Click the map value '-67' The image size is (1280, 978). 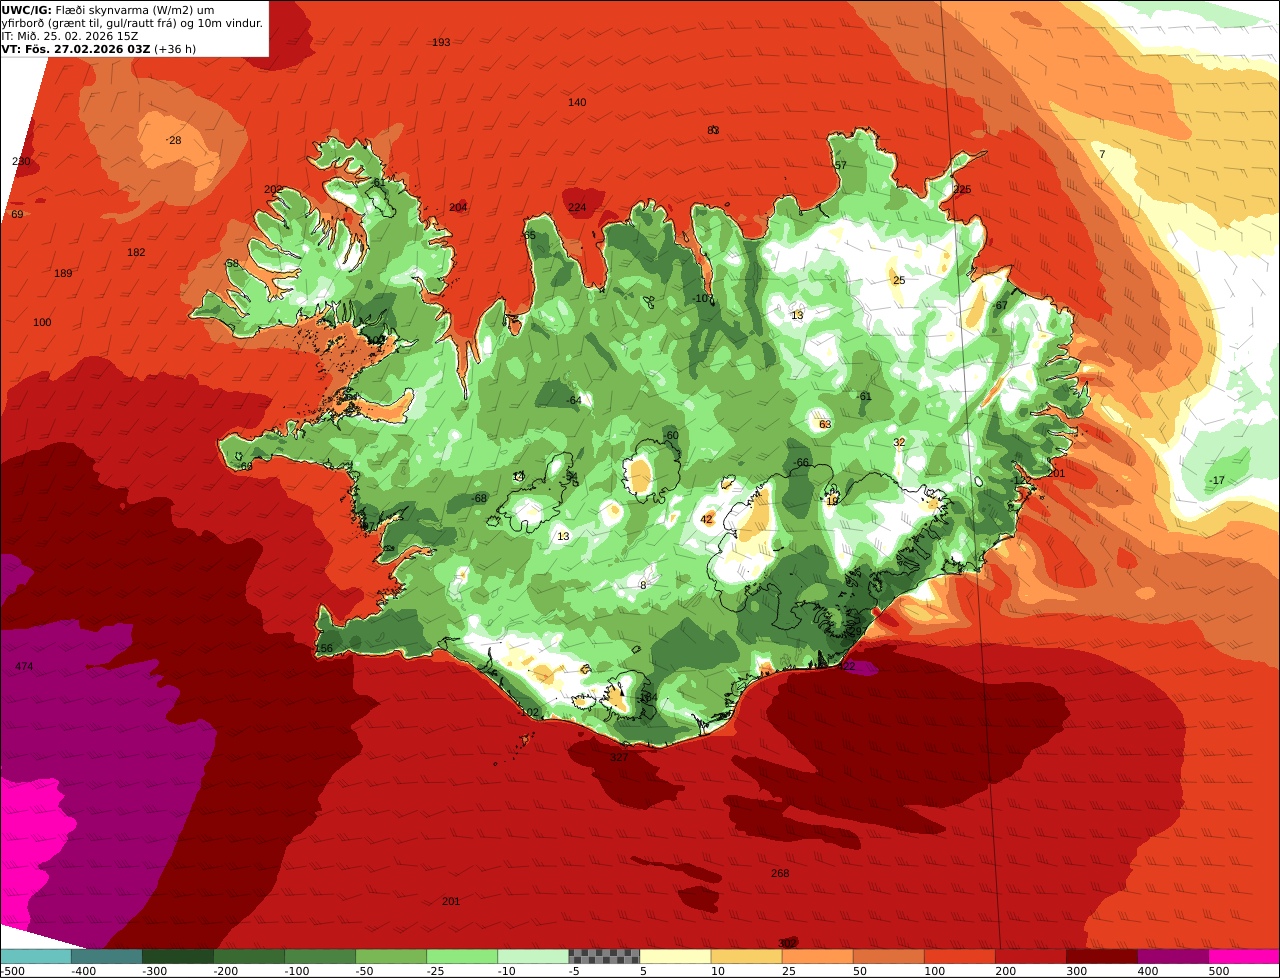pyautogui.click(x=999, y=305)
